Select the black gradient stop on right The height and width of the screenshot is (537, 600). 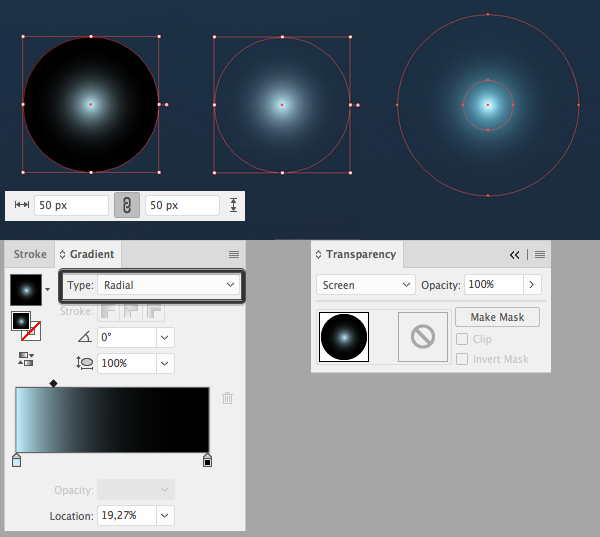[207, 460]
